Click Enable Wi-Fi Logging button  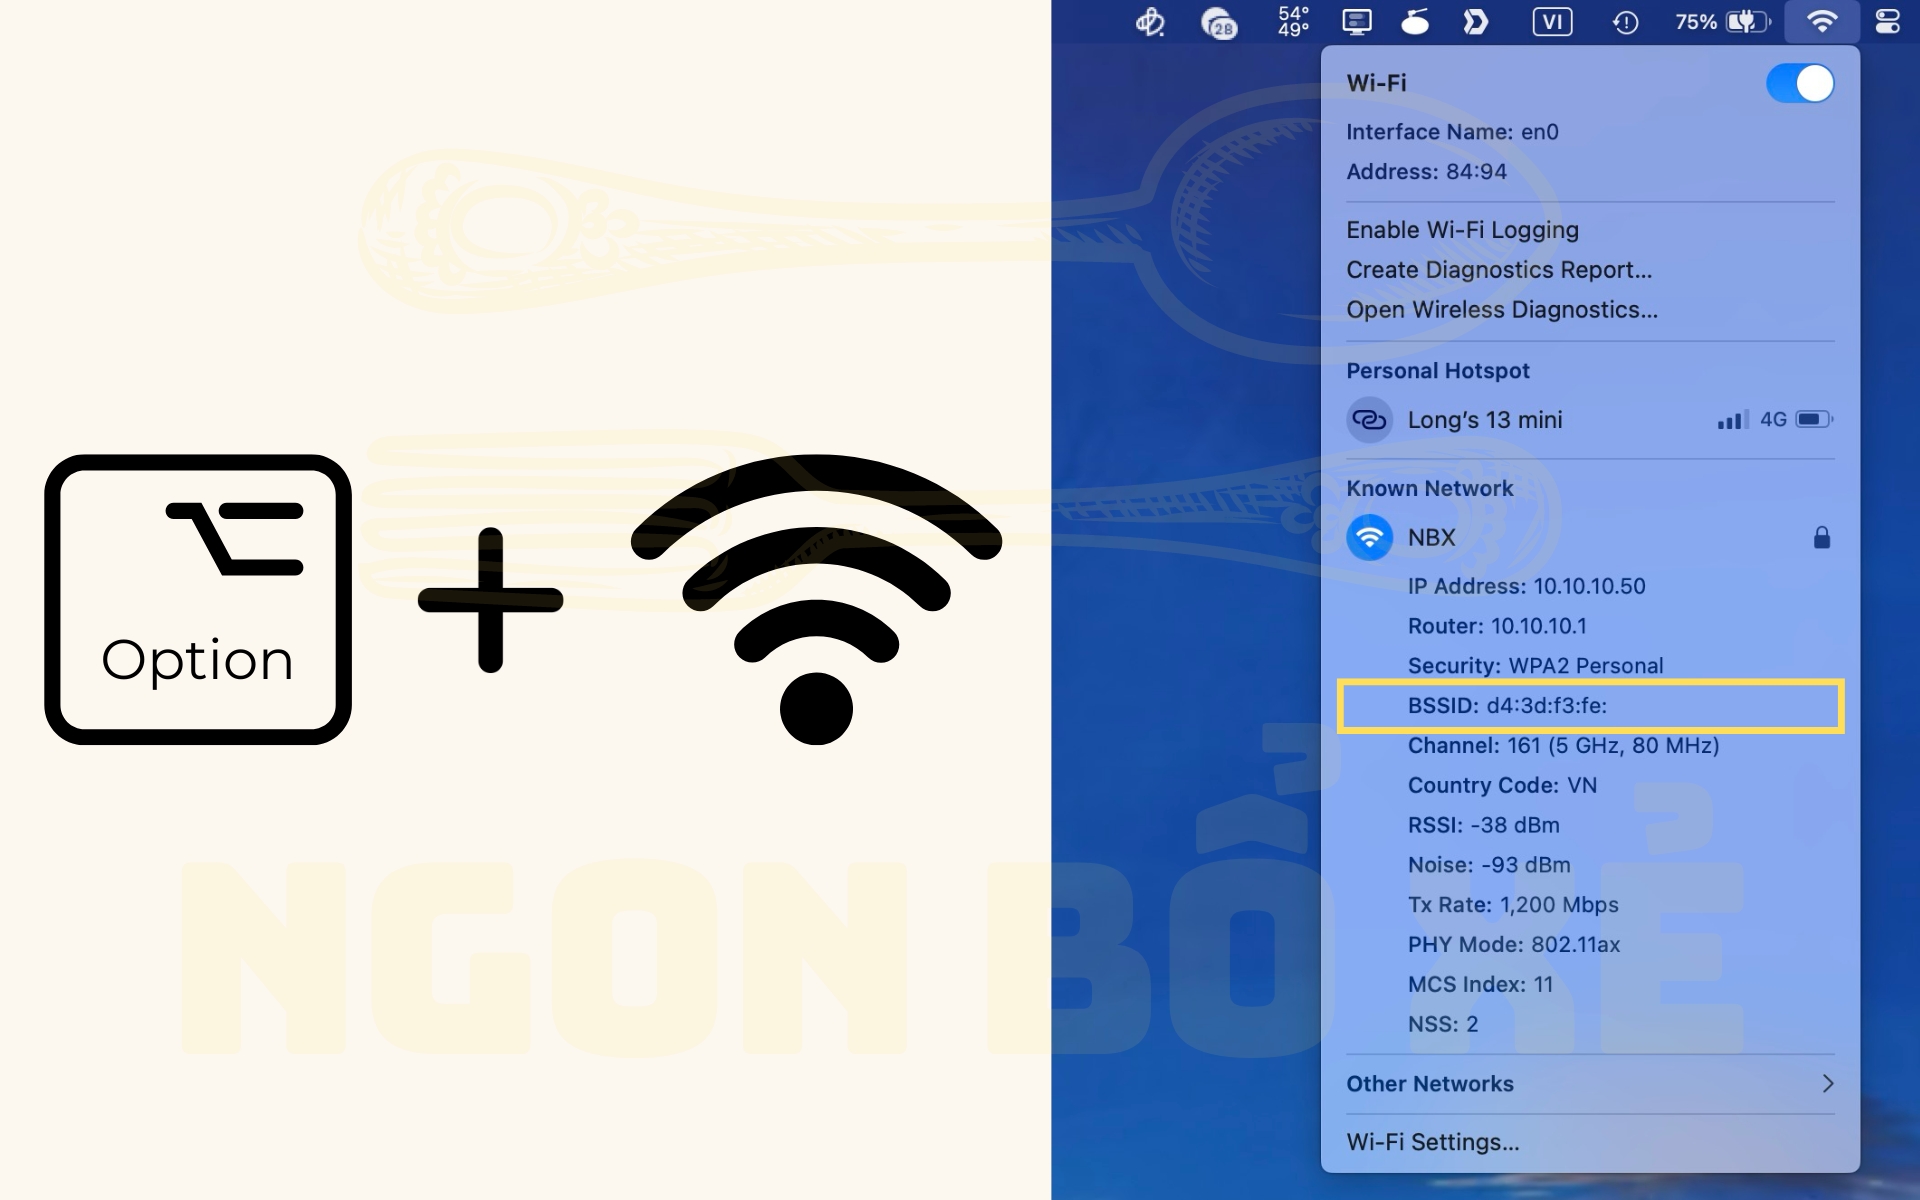[x=1462, y=228]
